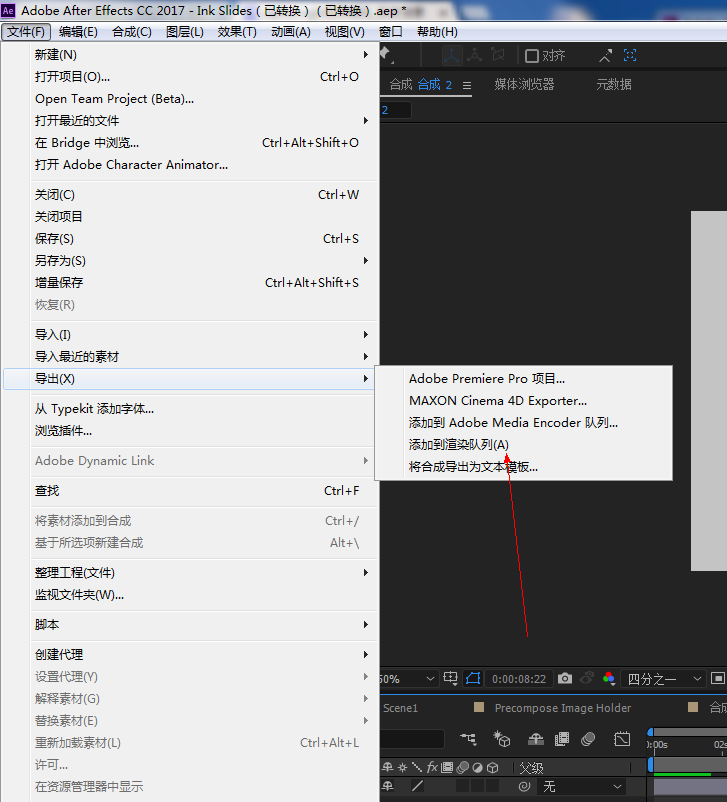The height and width of the screenshot is (802, 727).
Task: Toggle the layer's Adjustment Layer switch box
Action: pyautogui.click(x=477, y=786)
